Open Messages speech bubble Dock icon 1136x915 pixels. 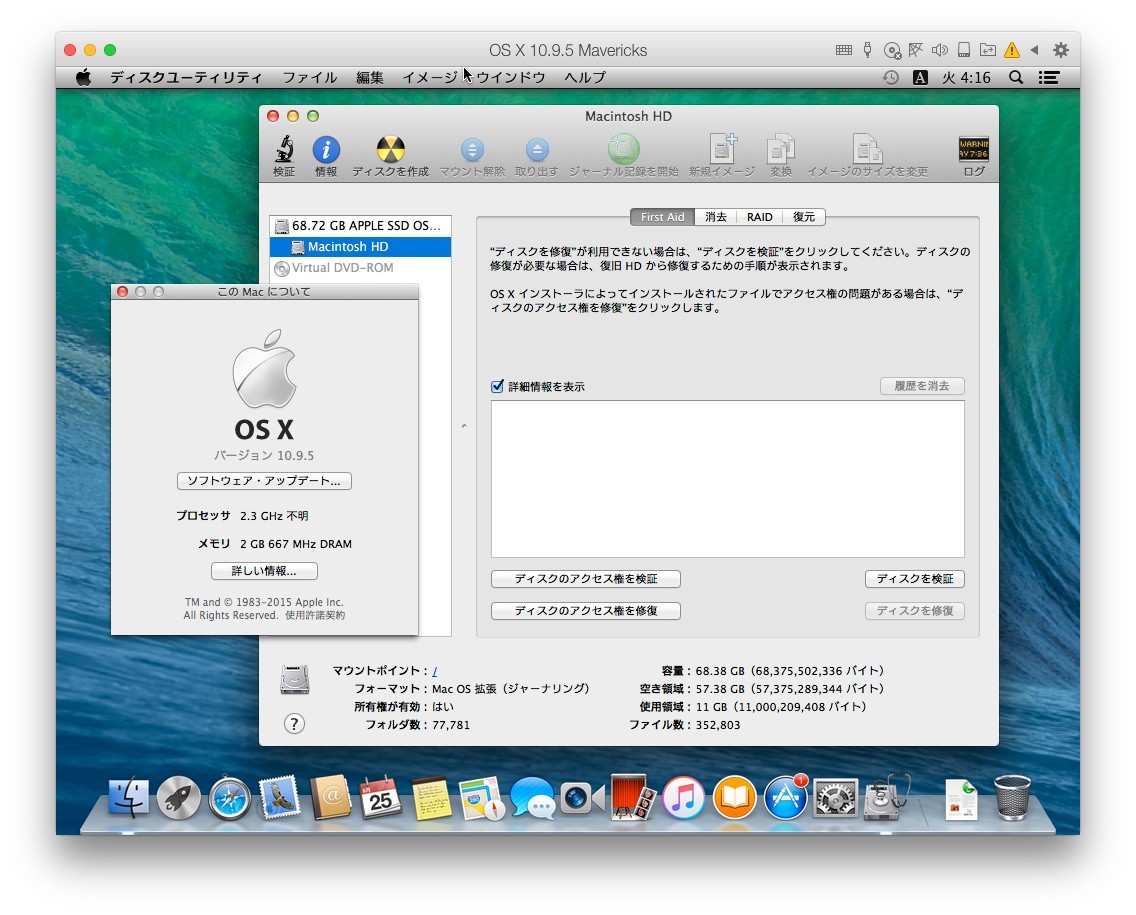click(x=532, y=798)
